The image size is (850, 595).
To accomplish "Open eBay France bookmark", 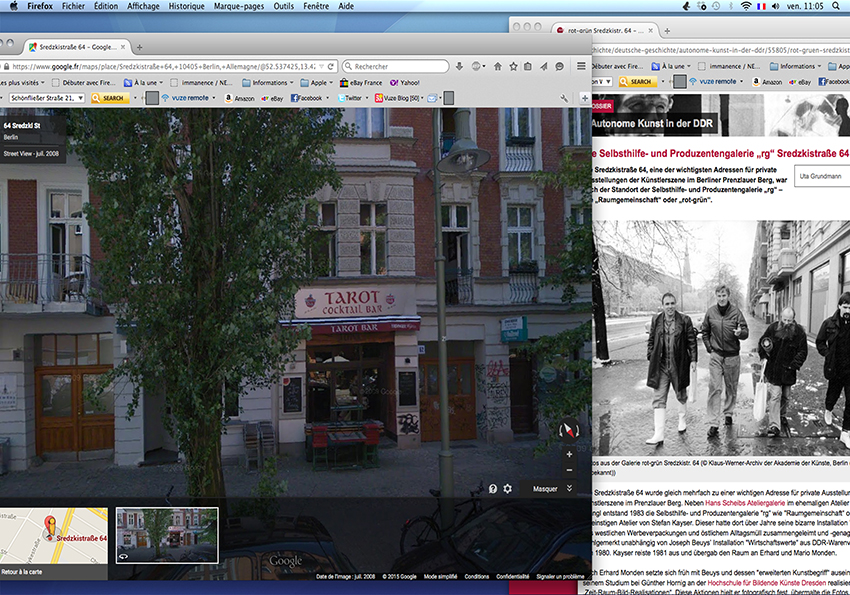I will point(360,83).
